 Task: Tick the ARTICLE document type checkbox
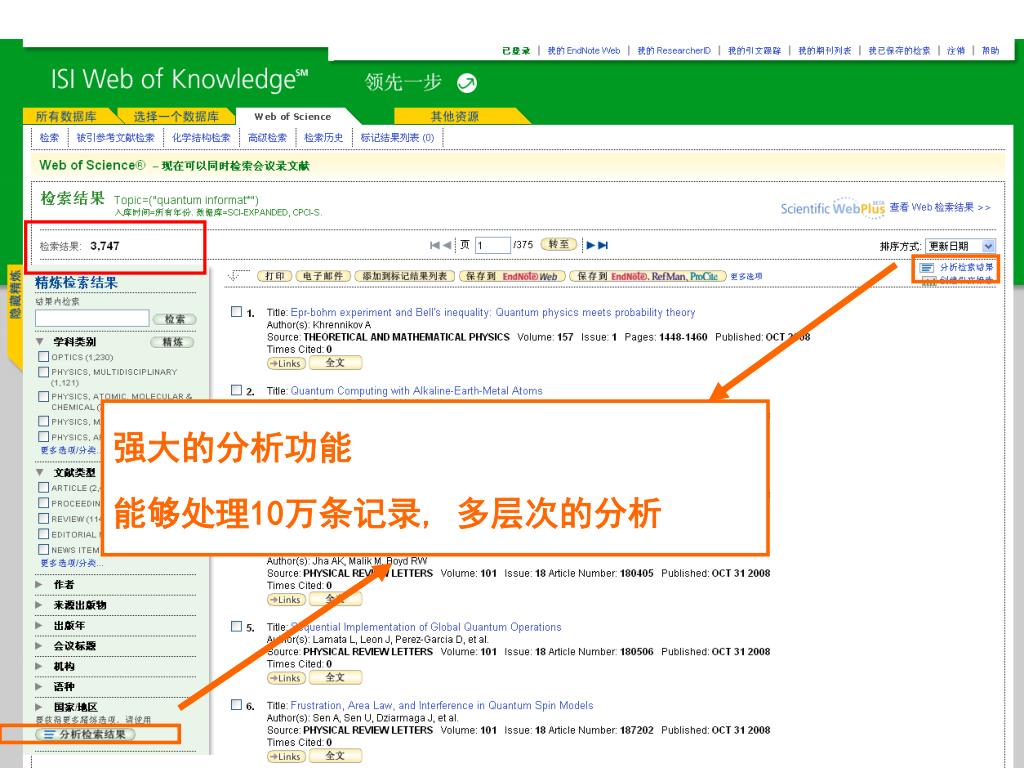pos(44,487)
